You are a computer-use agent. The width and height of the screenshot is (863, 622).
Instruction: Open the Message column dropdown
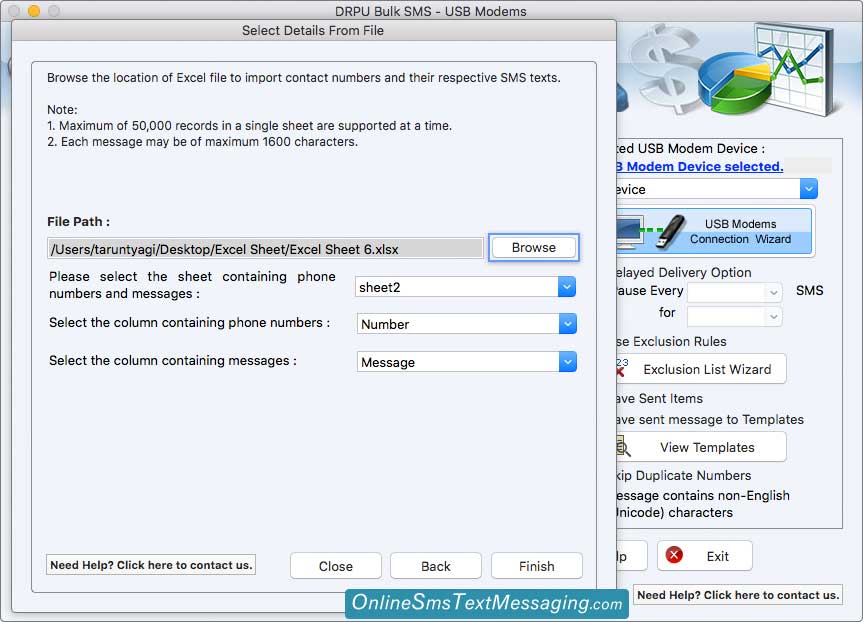click(567, 362)
